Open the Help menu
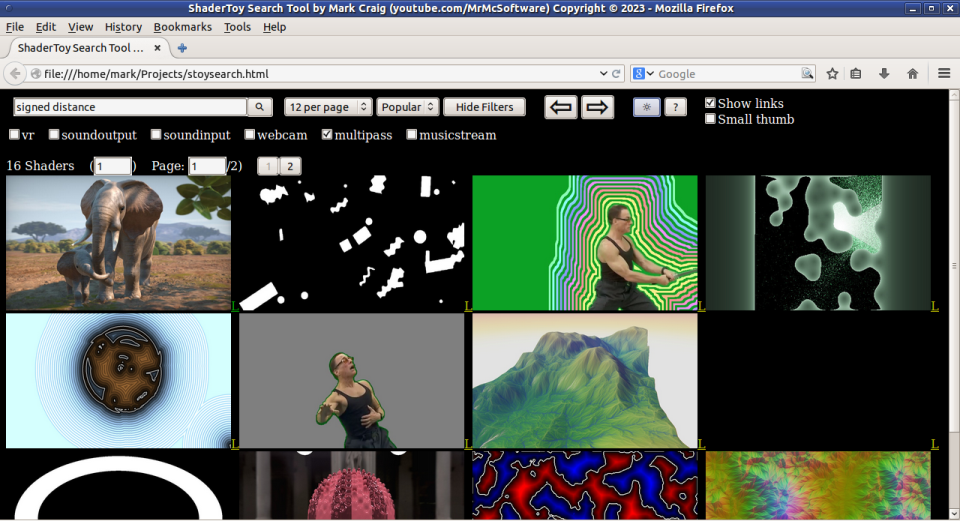 274,27
